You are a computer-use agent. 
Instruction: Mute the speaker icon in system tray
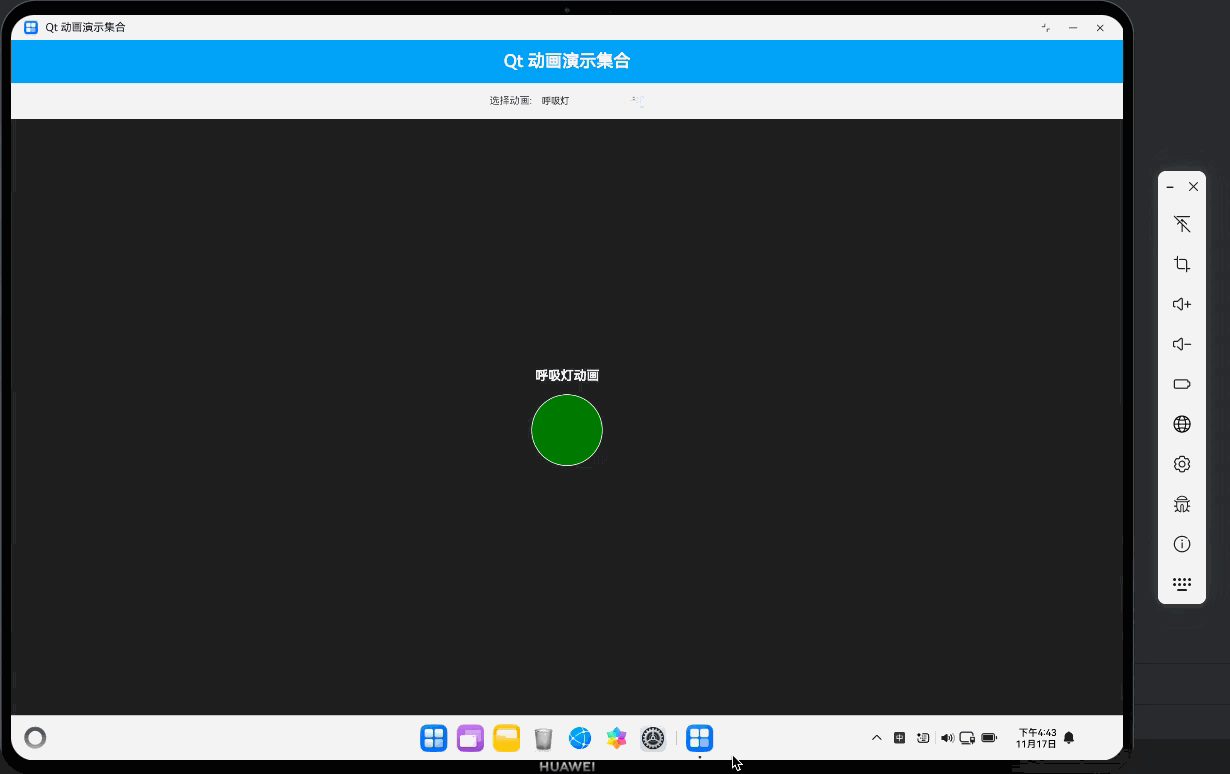(946, 737)
